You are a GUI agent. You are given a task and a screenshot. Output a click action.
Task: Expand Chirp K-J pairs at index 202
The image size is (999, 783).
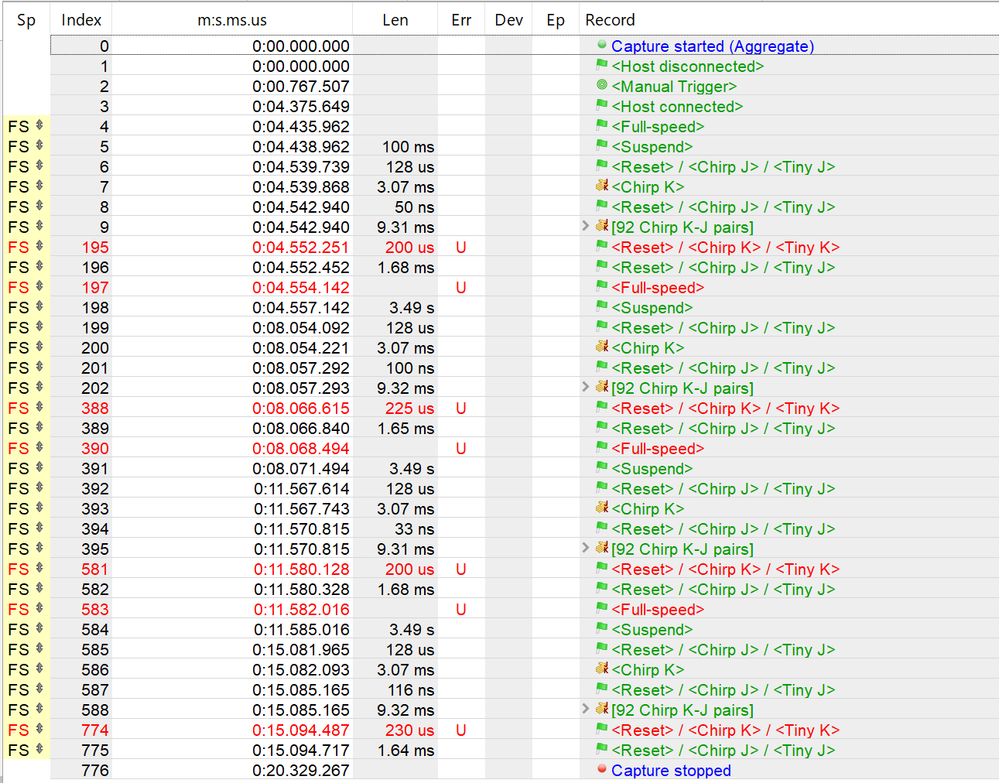(586, 387)
